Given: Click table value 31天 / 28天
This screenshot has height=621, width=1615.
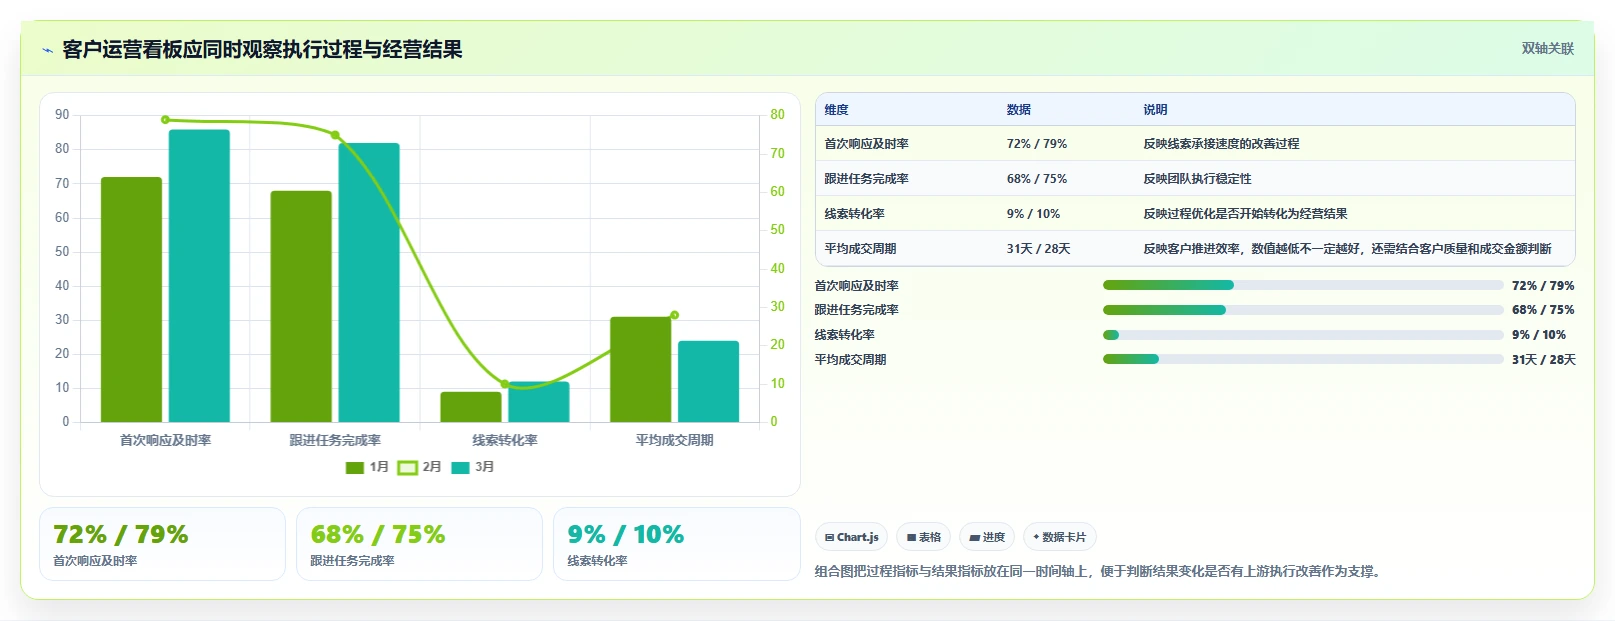Looking at the screenshot, I should pyautogui.click(x=1038, y=249).
